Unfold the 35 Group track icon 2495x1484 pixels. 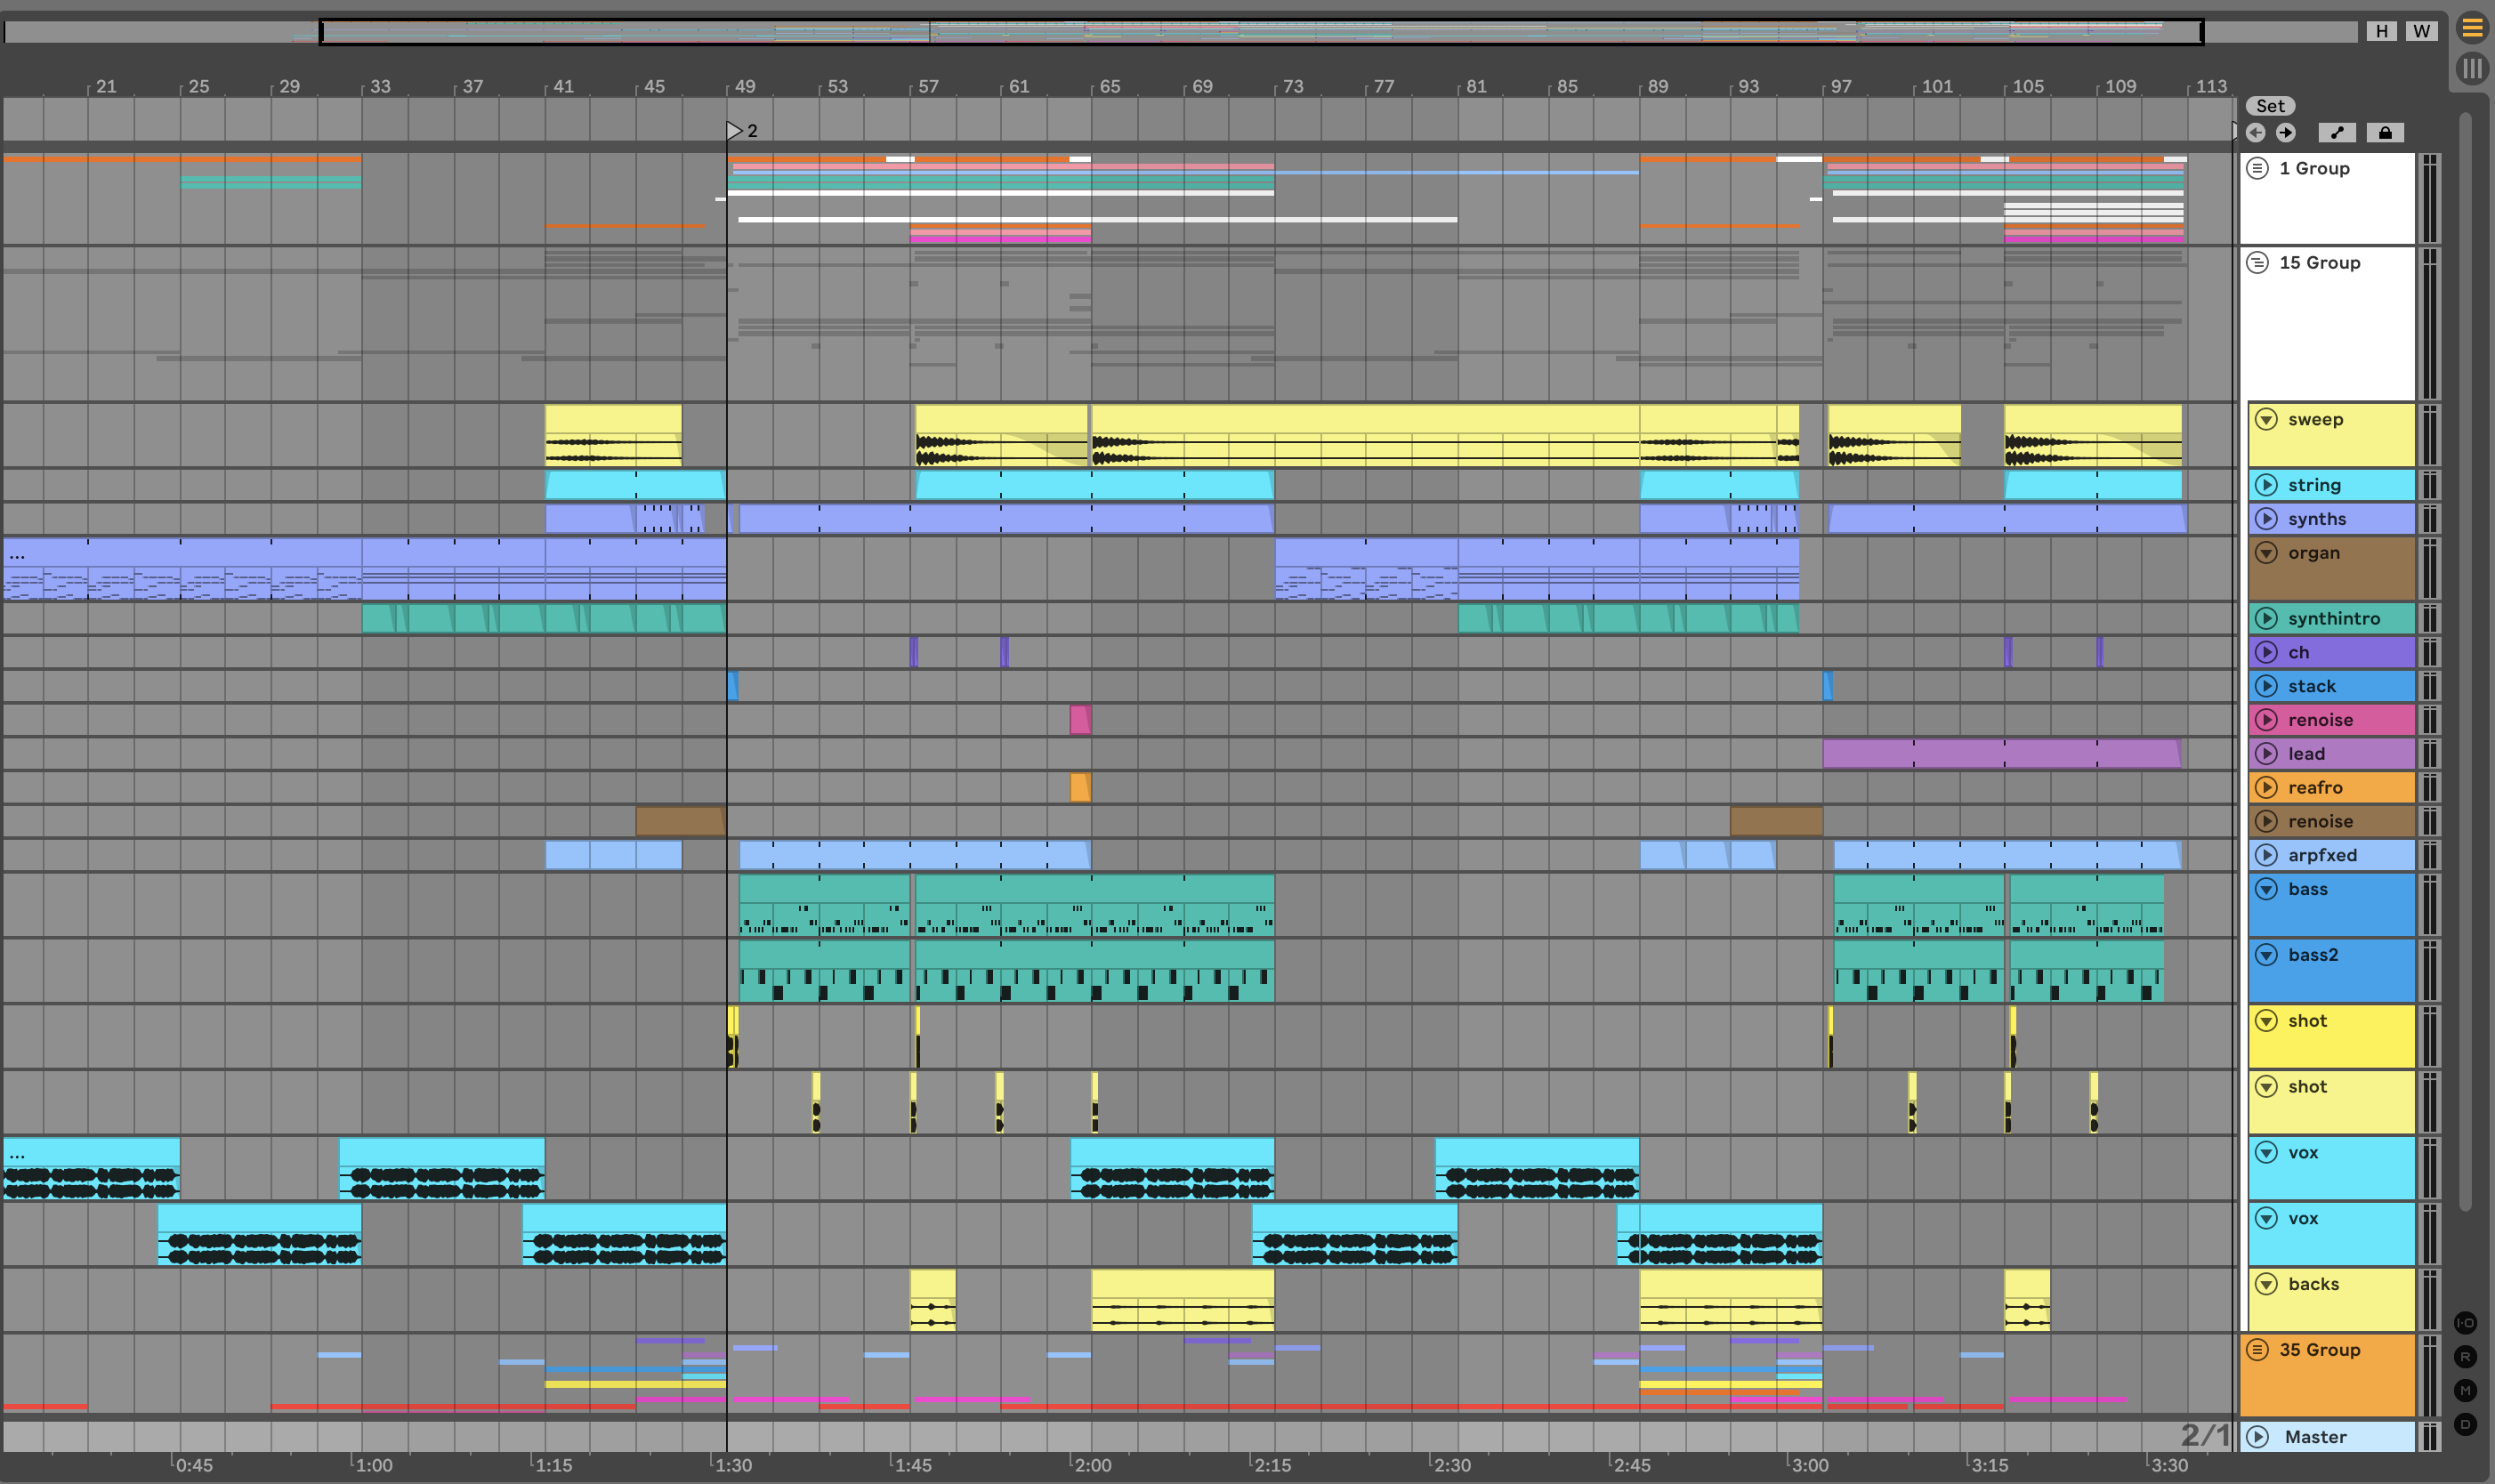[2258, 1350]
